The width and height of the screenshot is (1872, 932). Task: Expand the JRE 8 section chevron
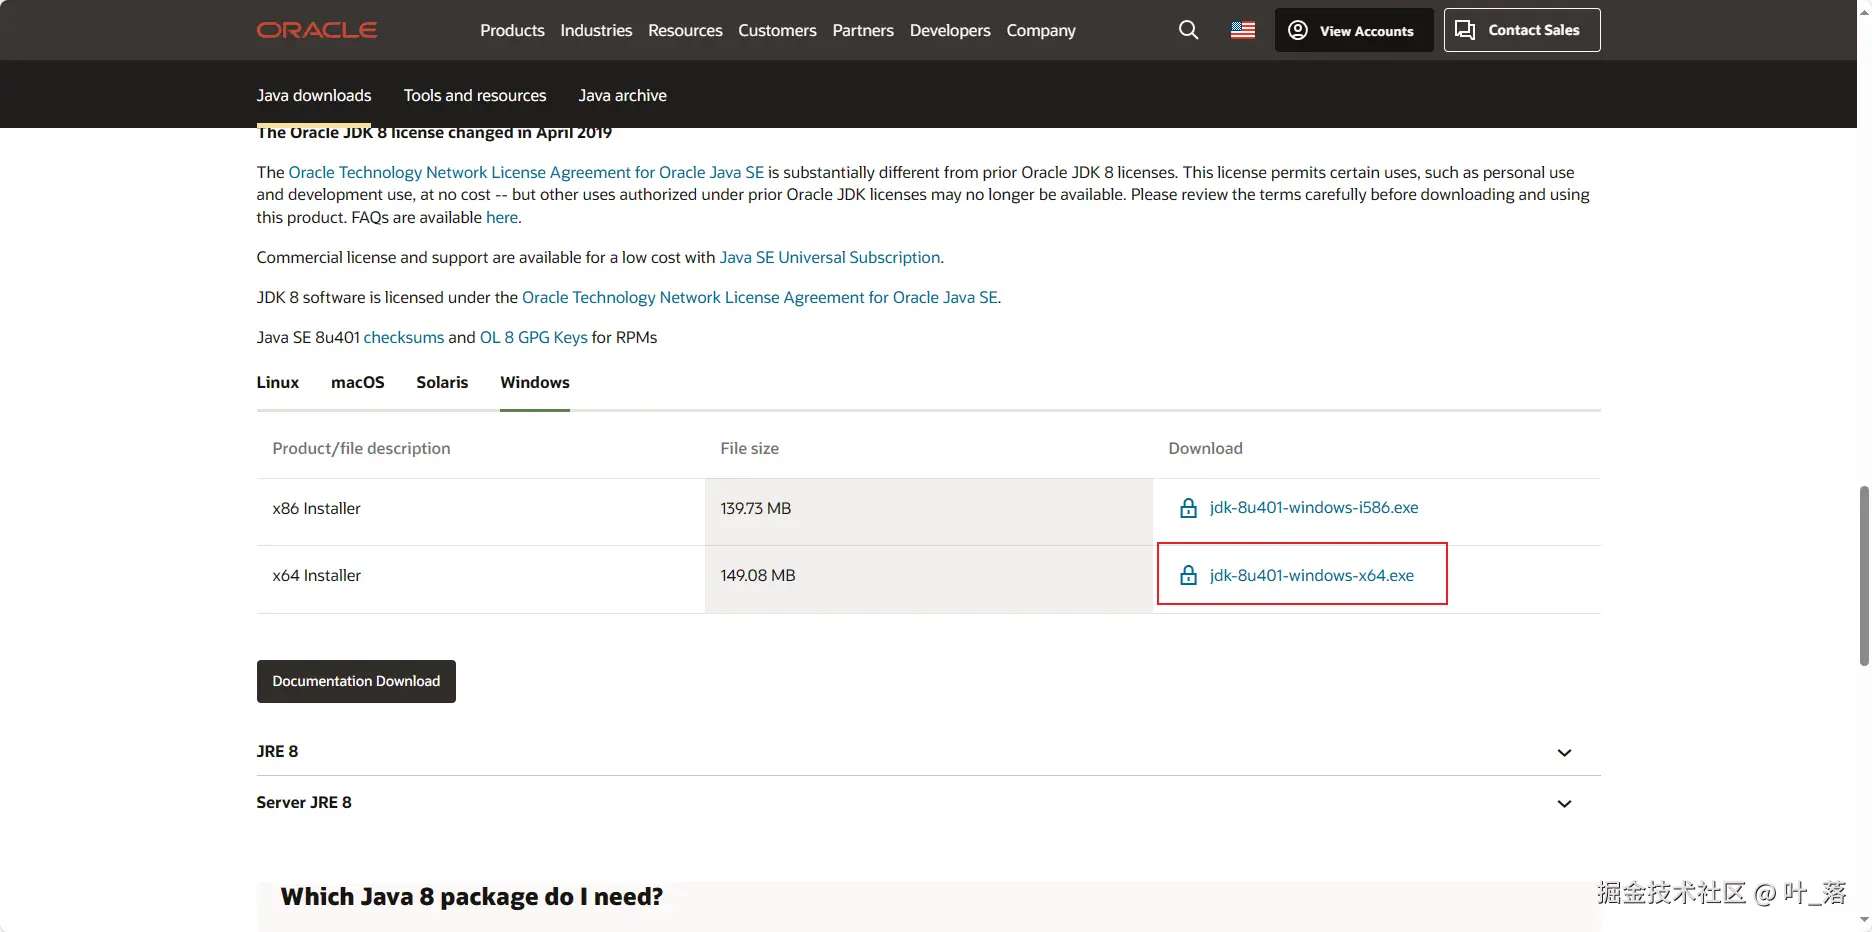(x=1564, y=753)
